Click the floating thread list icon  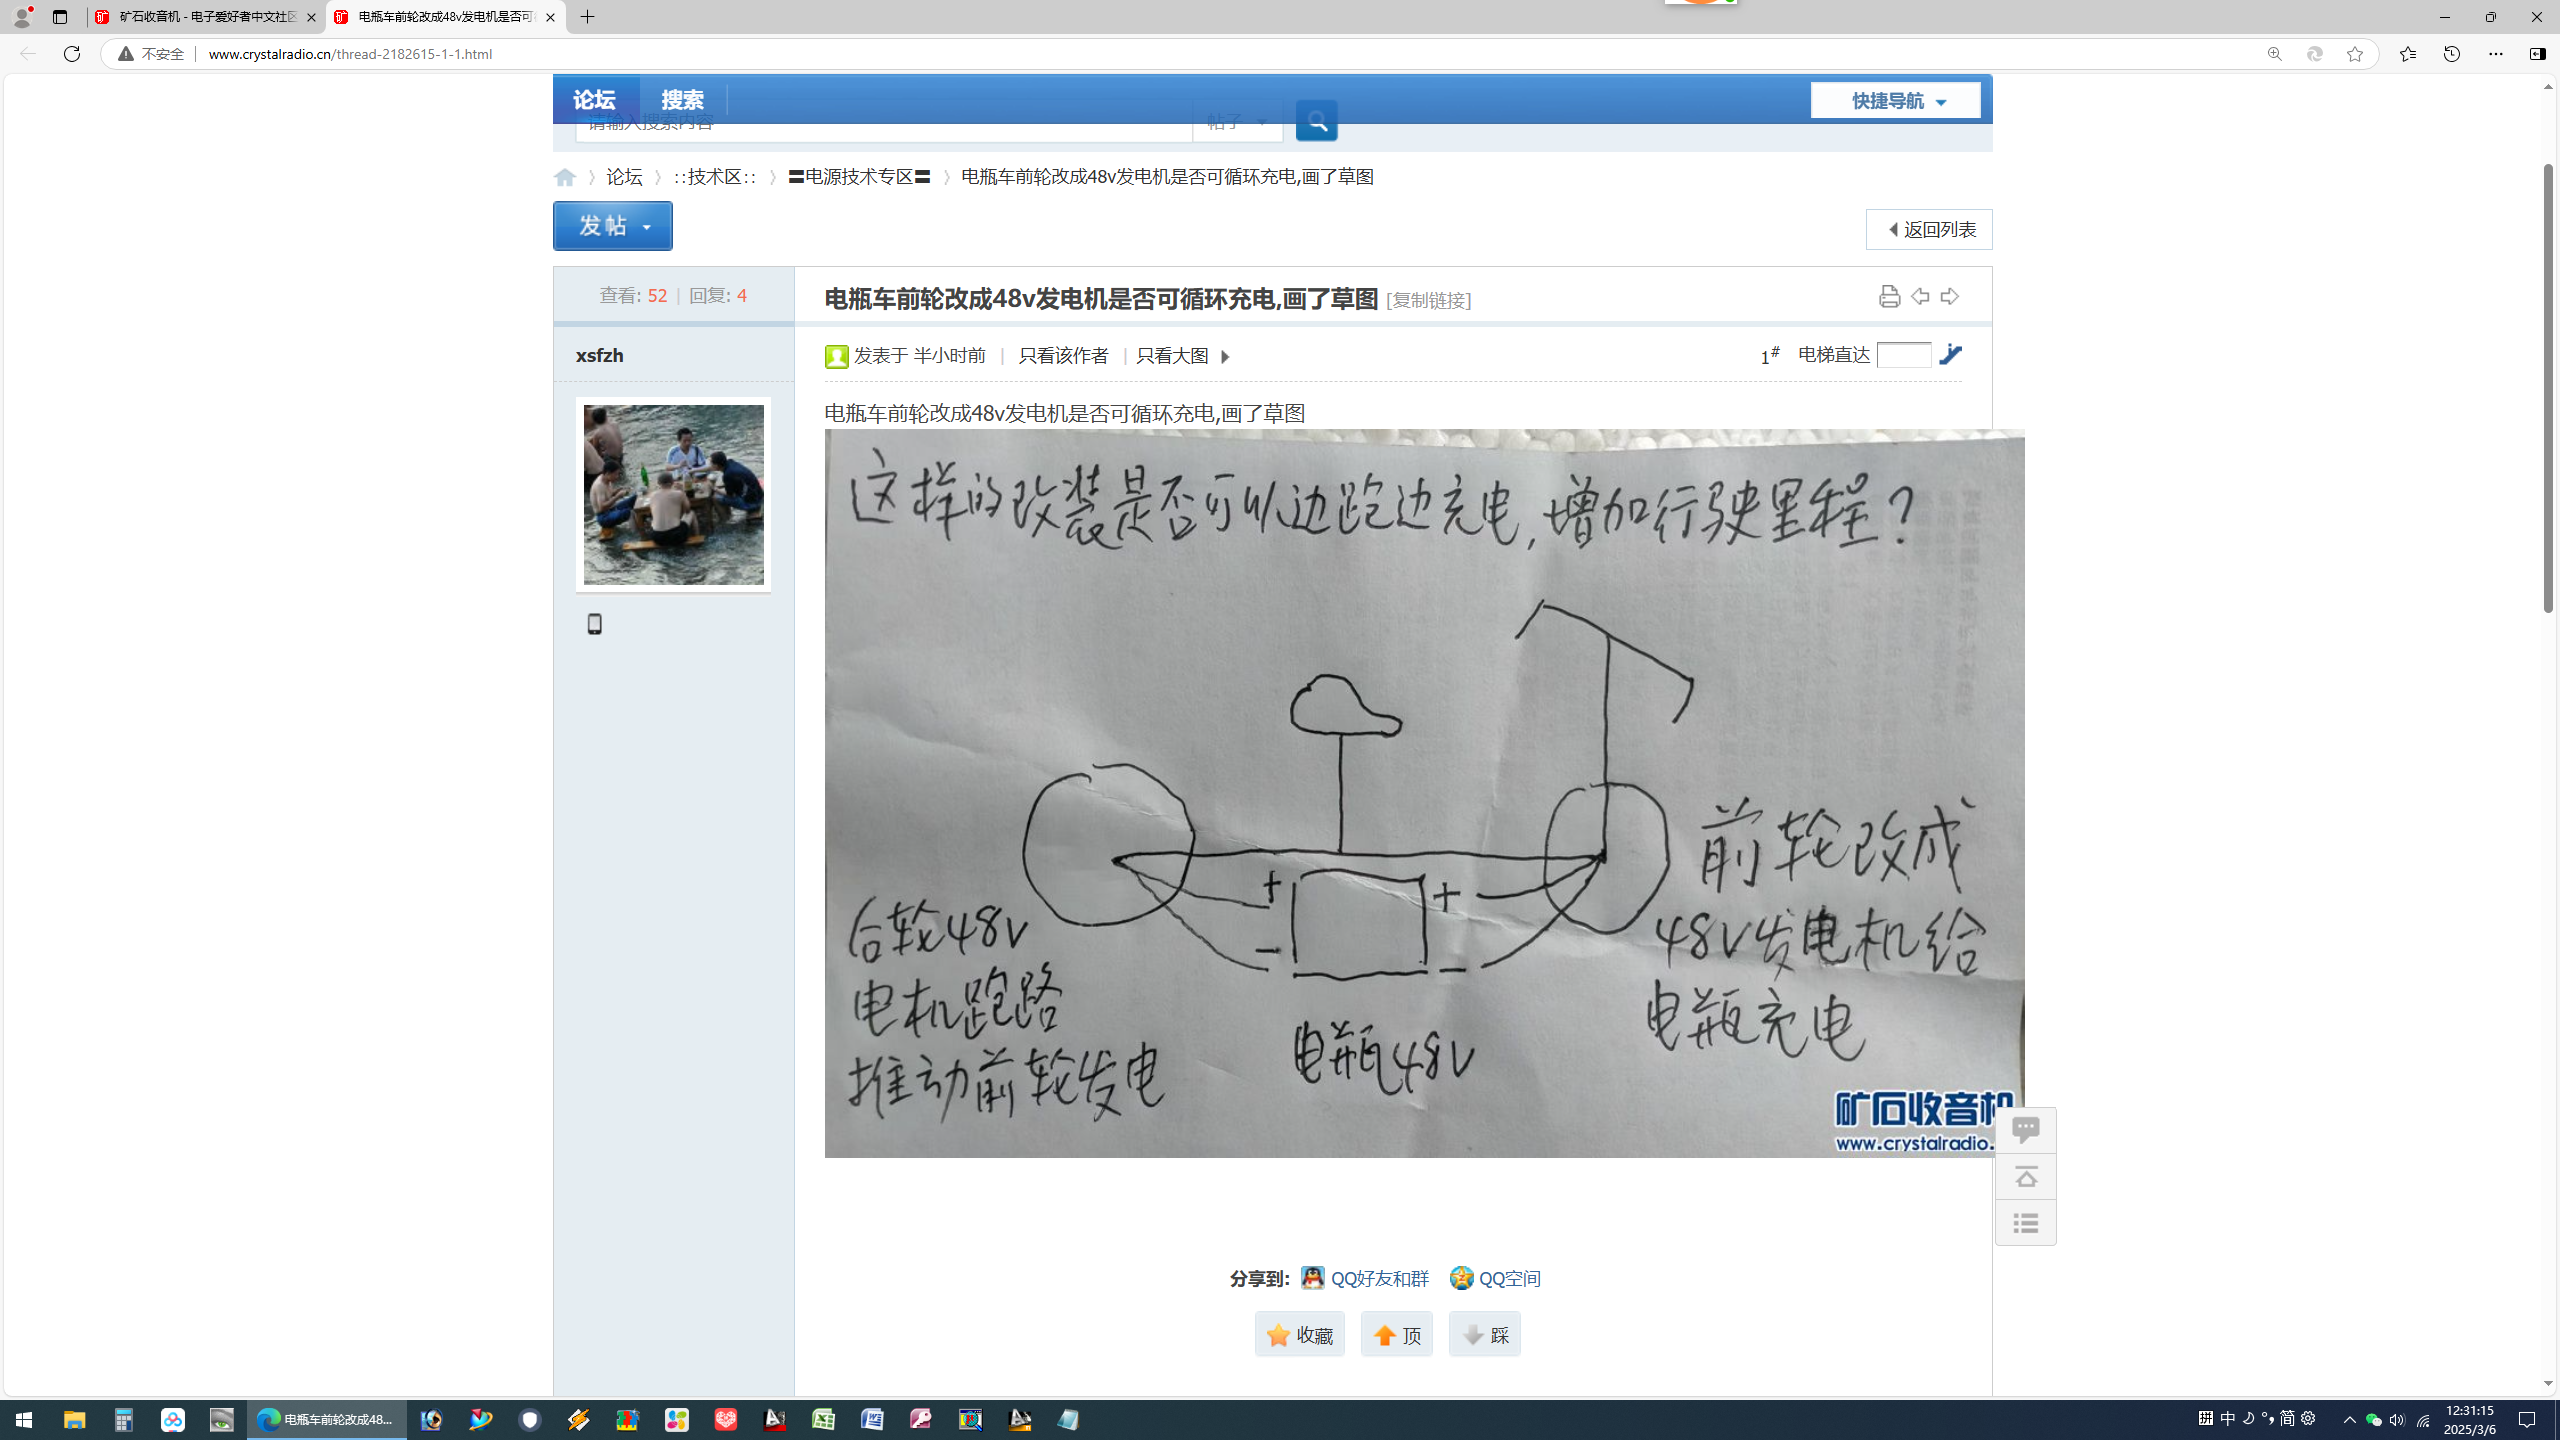[x=2025, y=1223]
